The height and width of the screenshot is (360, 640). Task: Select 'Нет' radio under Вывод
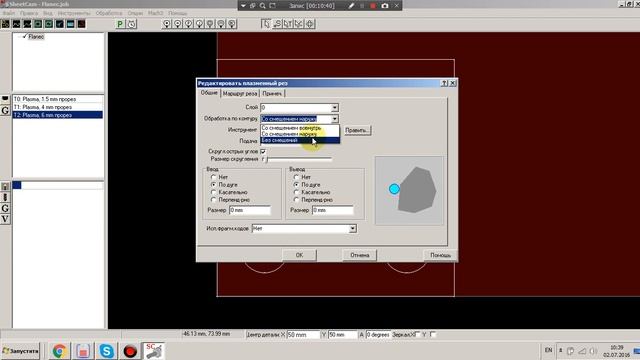pyautogui.click(x=297, y=177)
